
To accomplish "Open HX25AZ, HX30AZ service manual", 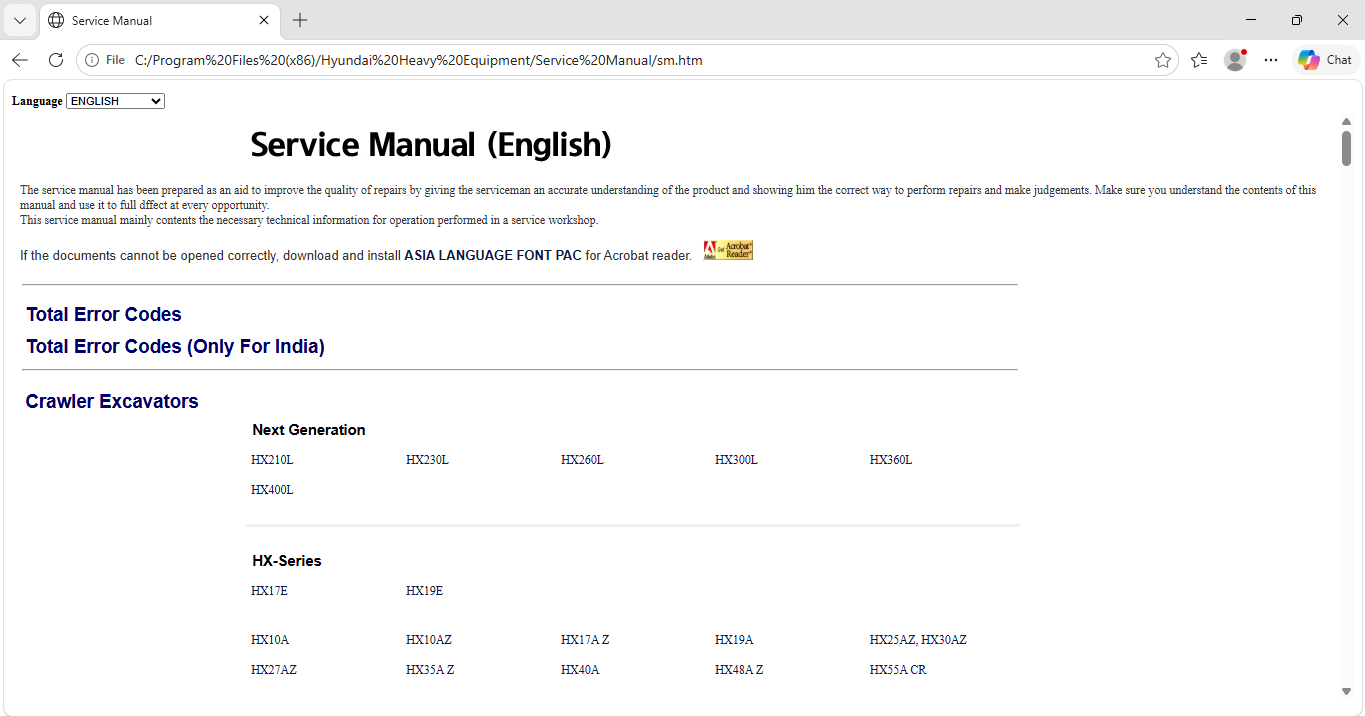I will [x=918, y=640].
